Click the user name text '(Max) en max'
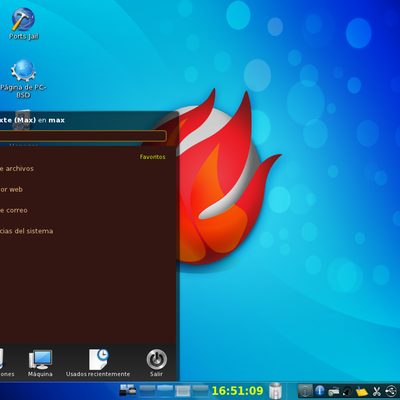The width and height of the screenshot is (400, 400). (40, 120)
